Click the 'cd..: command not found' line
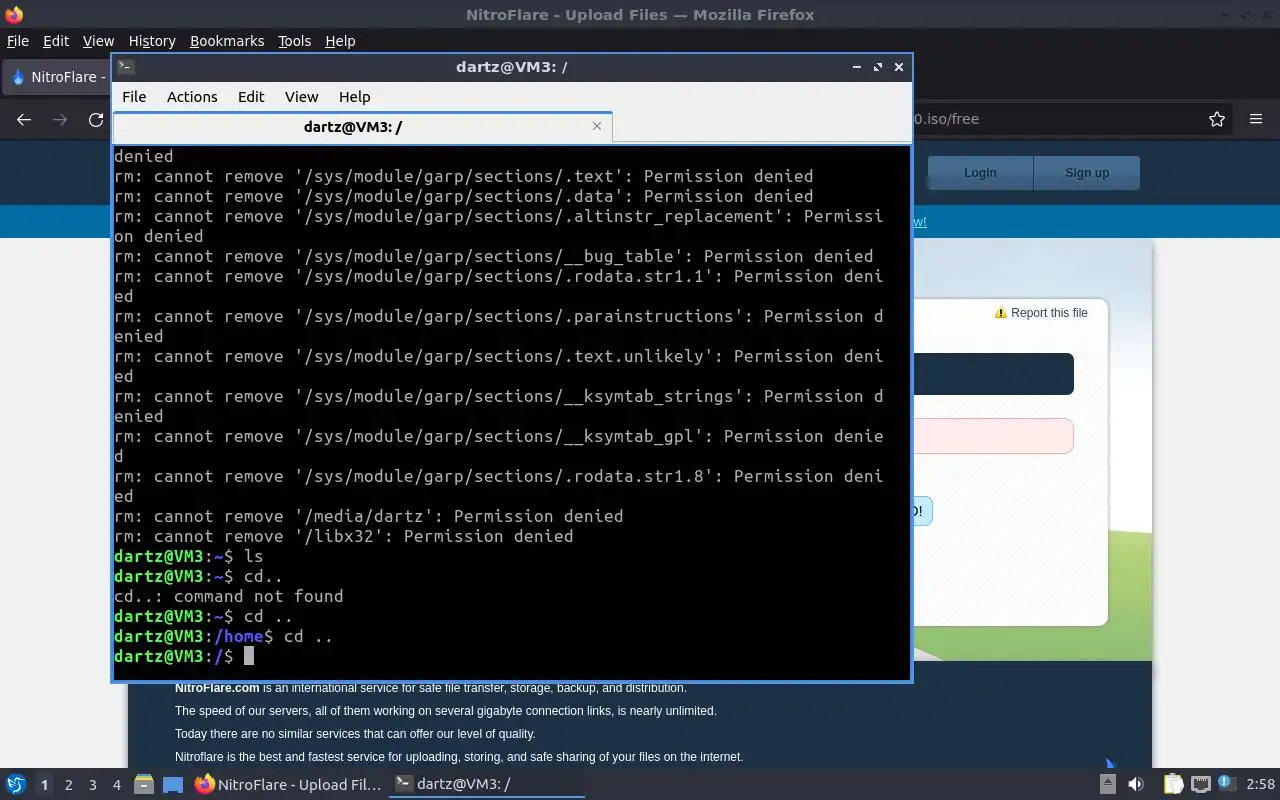The image size is (1280, 800). pos(229,596)
